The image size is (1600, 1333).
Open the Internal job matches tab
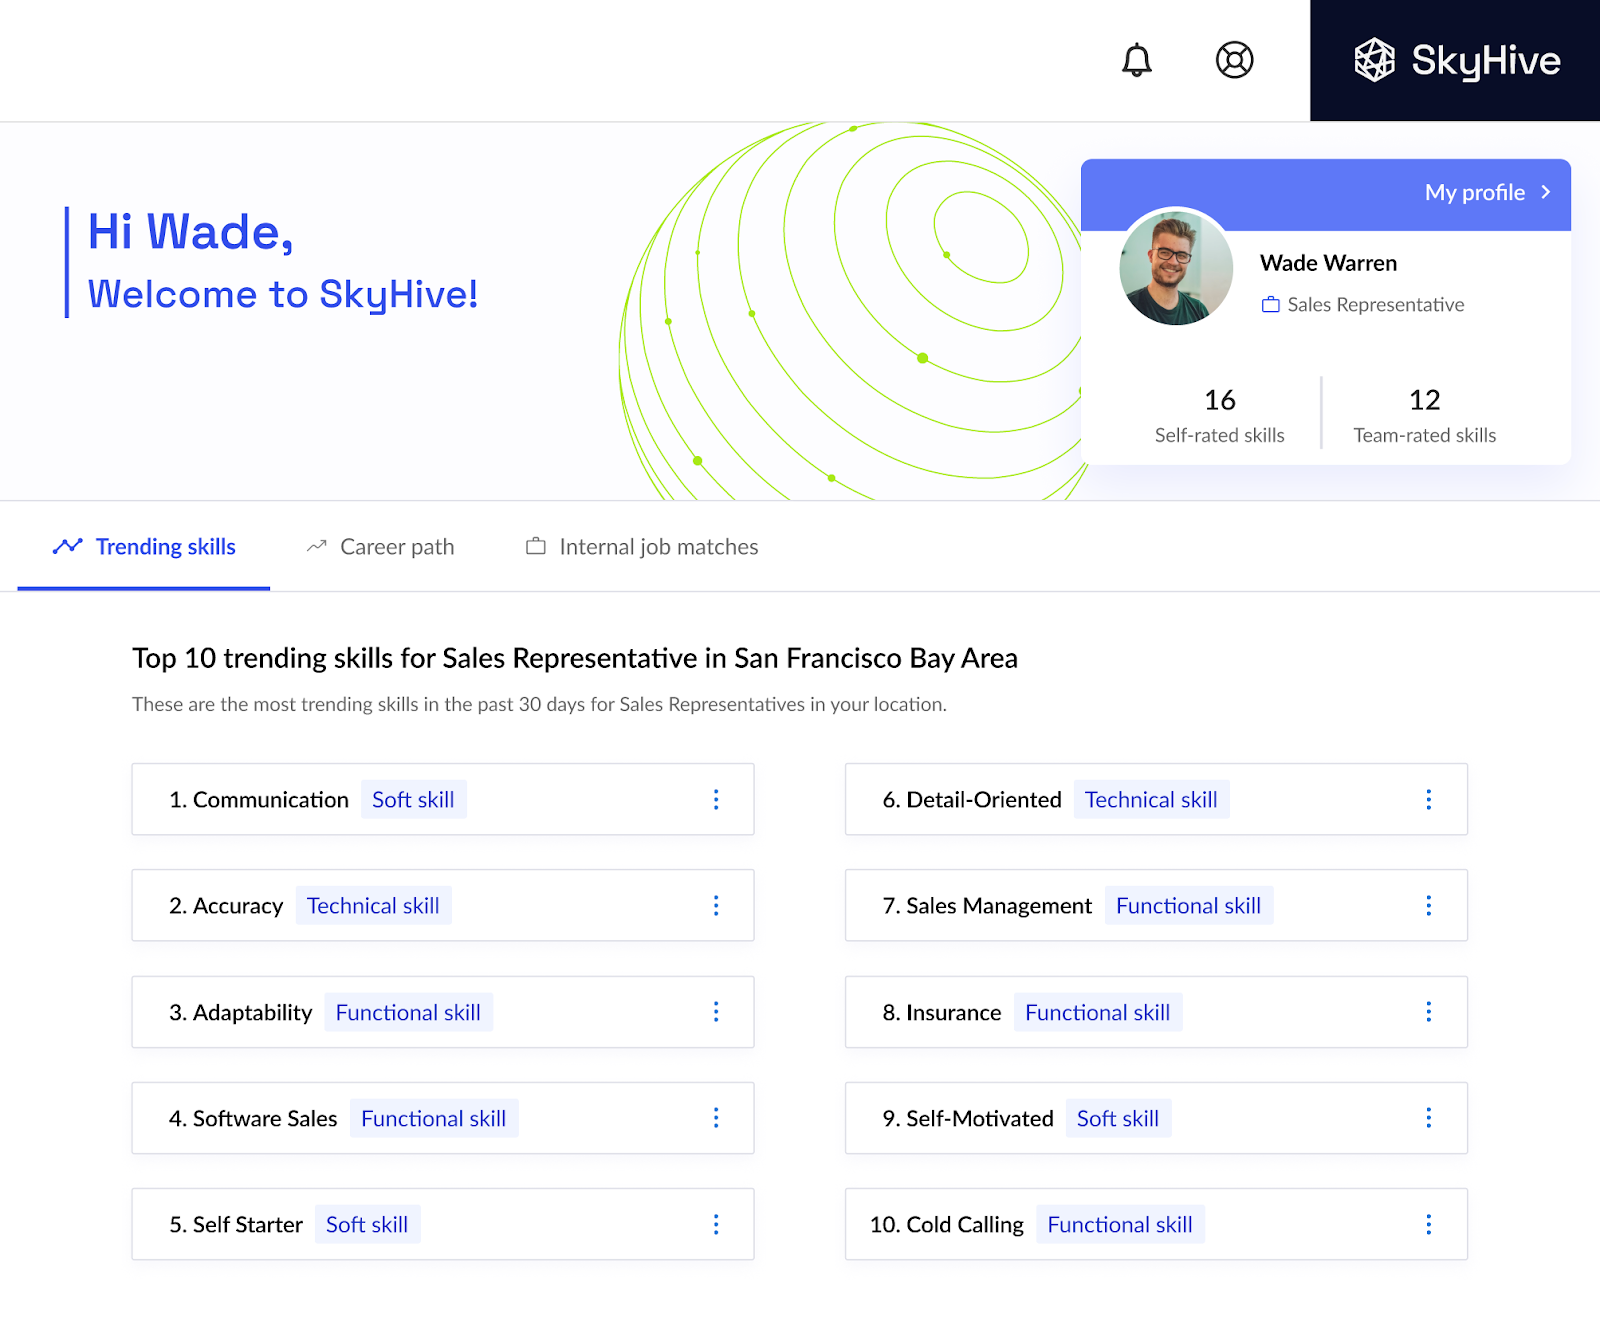[642, 547]
